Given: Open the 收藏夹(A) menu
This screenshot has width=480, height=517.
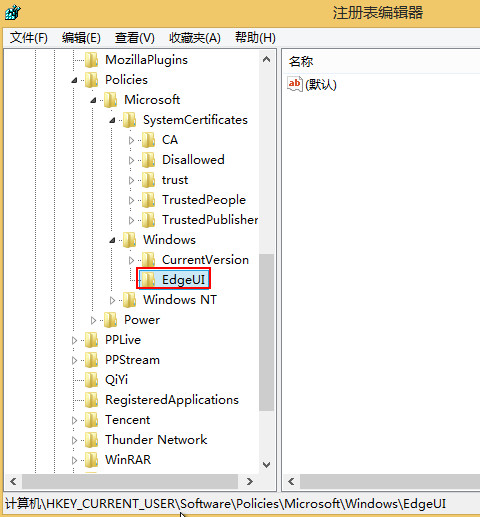Looking at the screenshot, I should click(x=195, y=37).
